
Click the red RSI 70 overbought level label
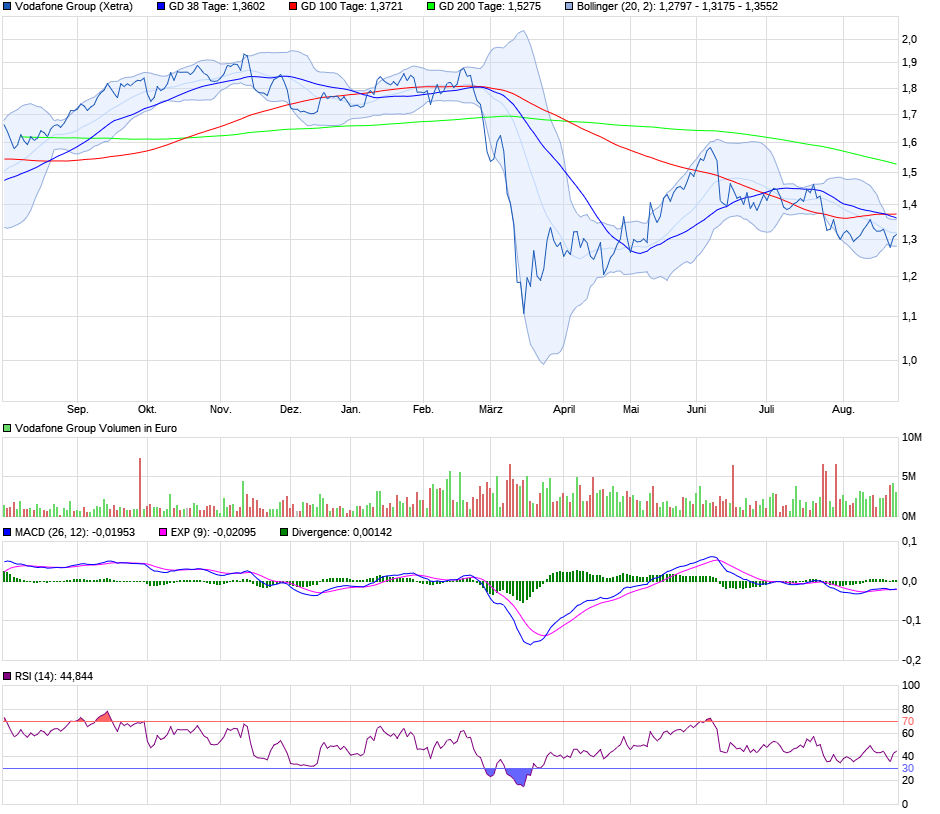[908, 722]
